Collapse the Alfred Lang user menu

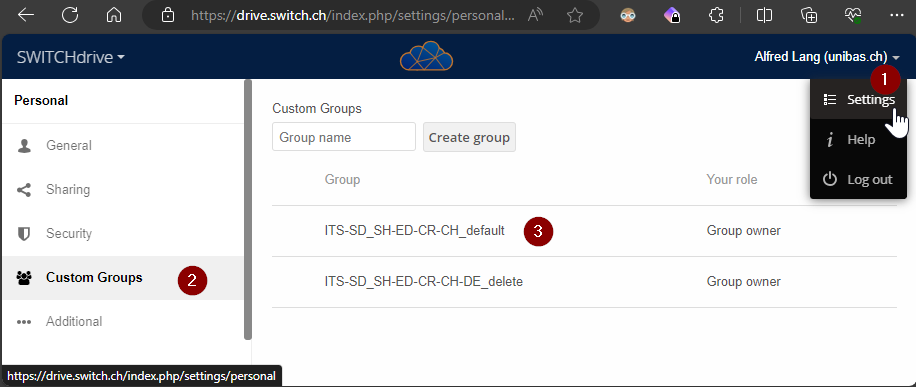pyautogui.click(x=827, y=57)
